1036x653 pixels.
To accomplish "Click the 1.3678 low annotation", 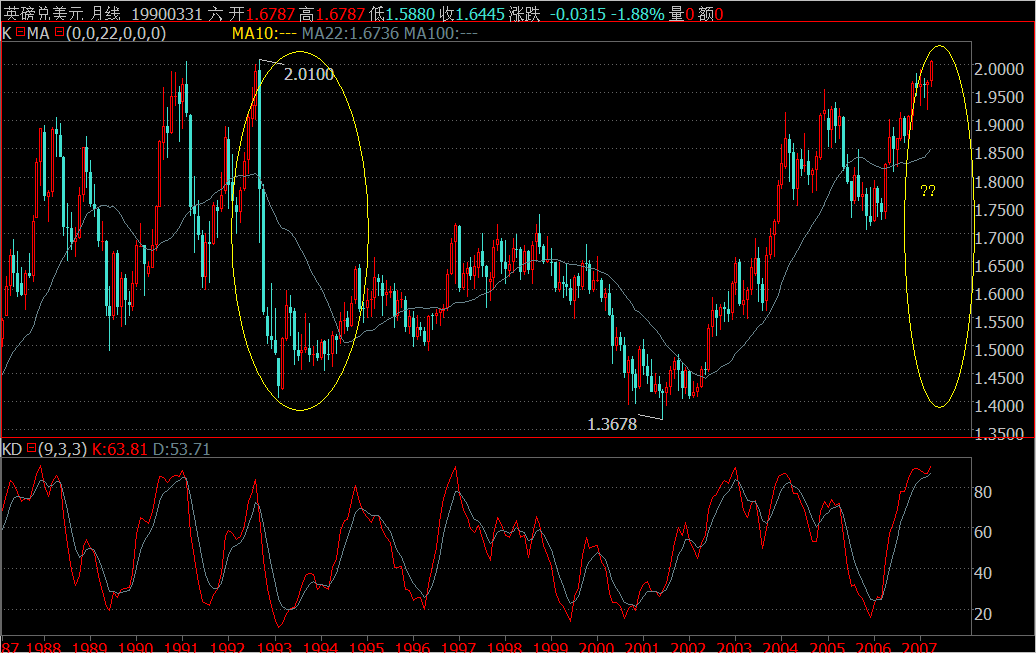I will (x=612, y=424).
